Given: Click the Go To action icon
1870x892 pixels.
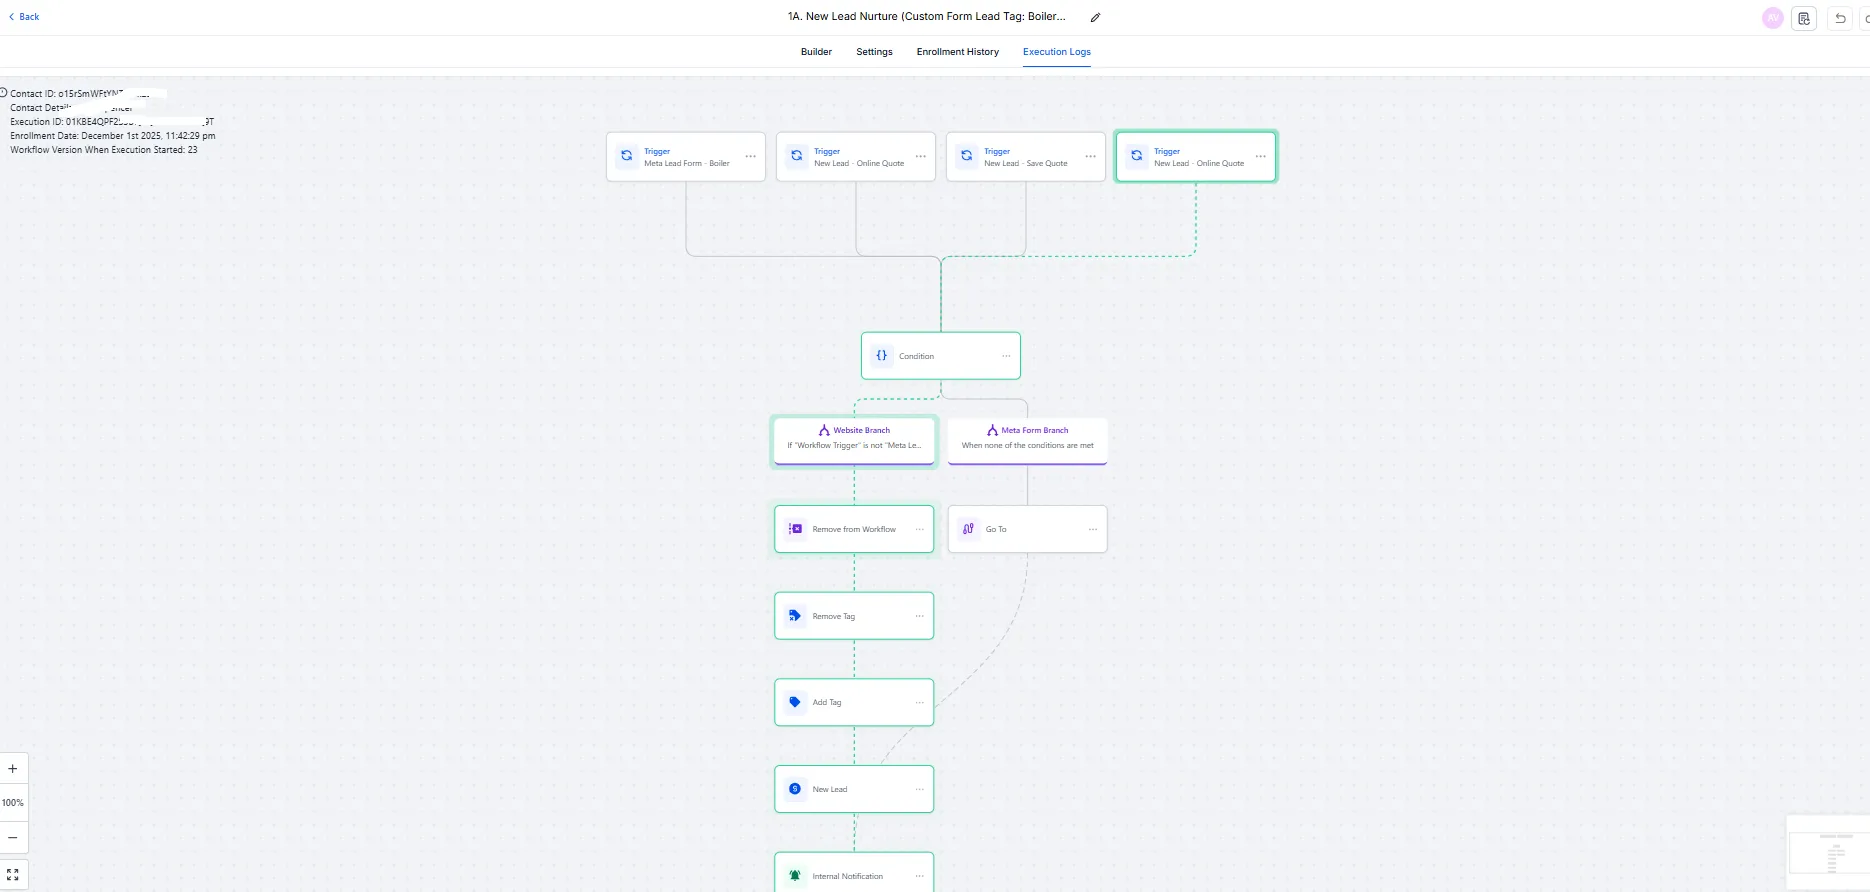Looking at the screenshot, I should click(968, 529).
